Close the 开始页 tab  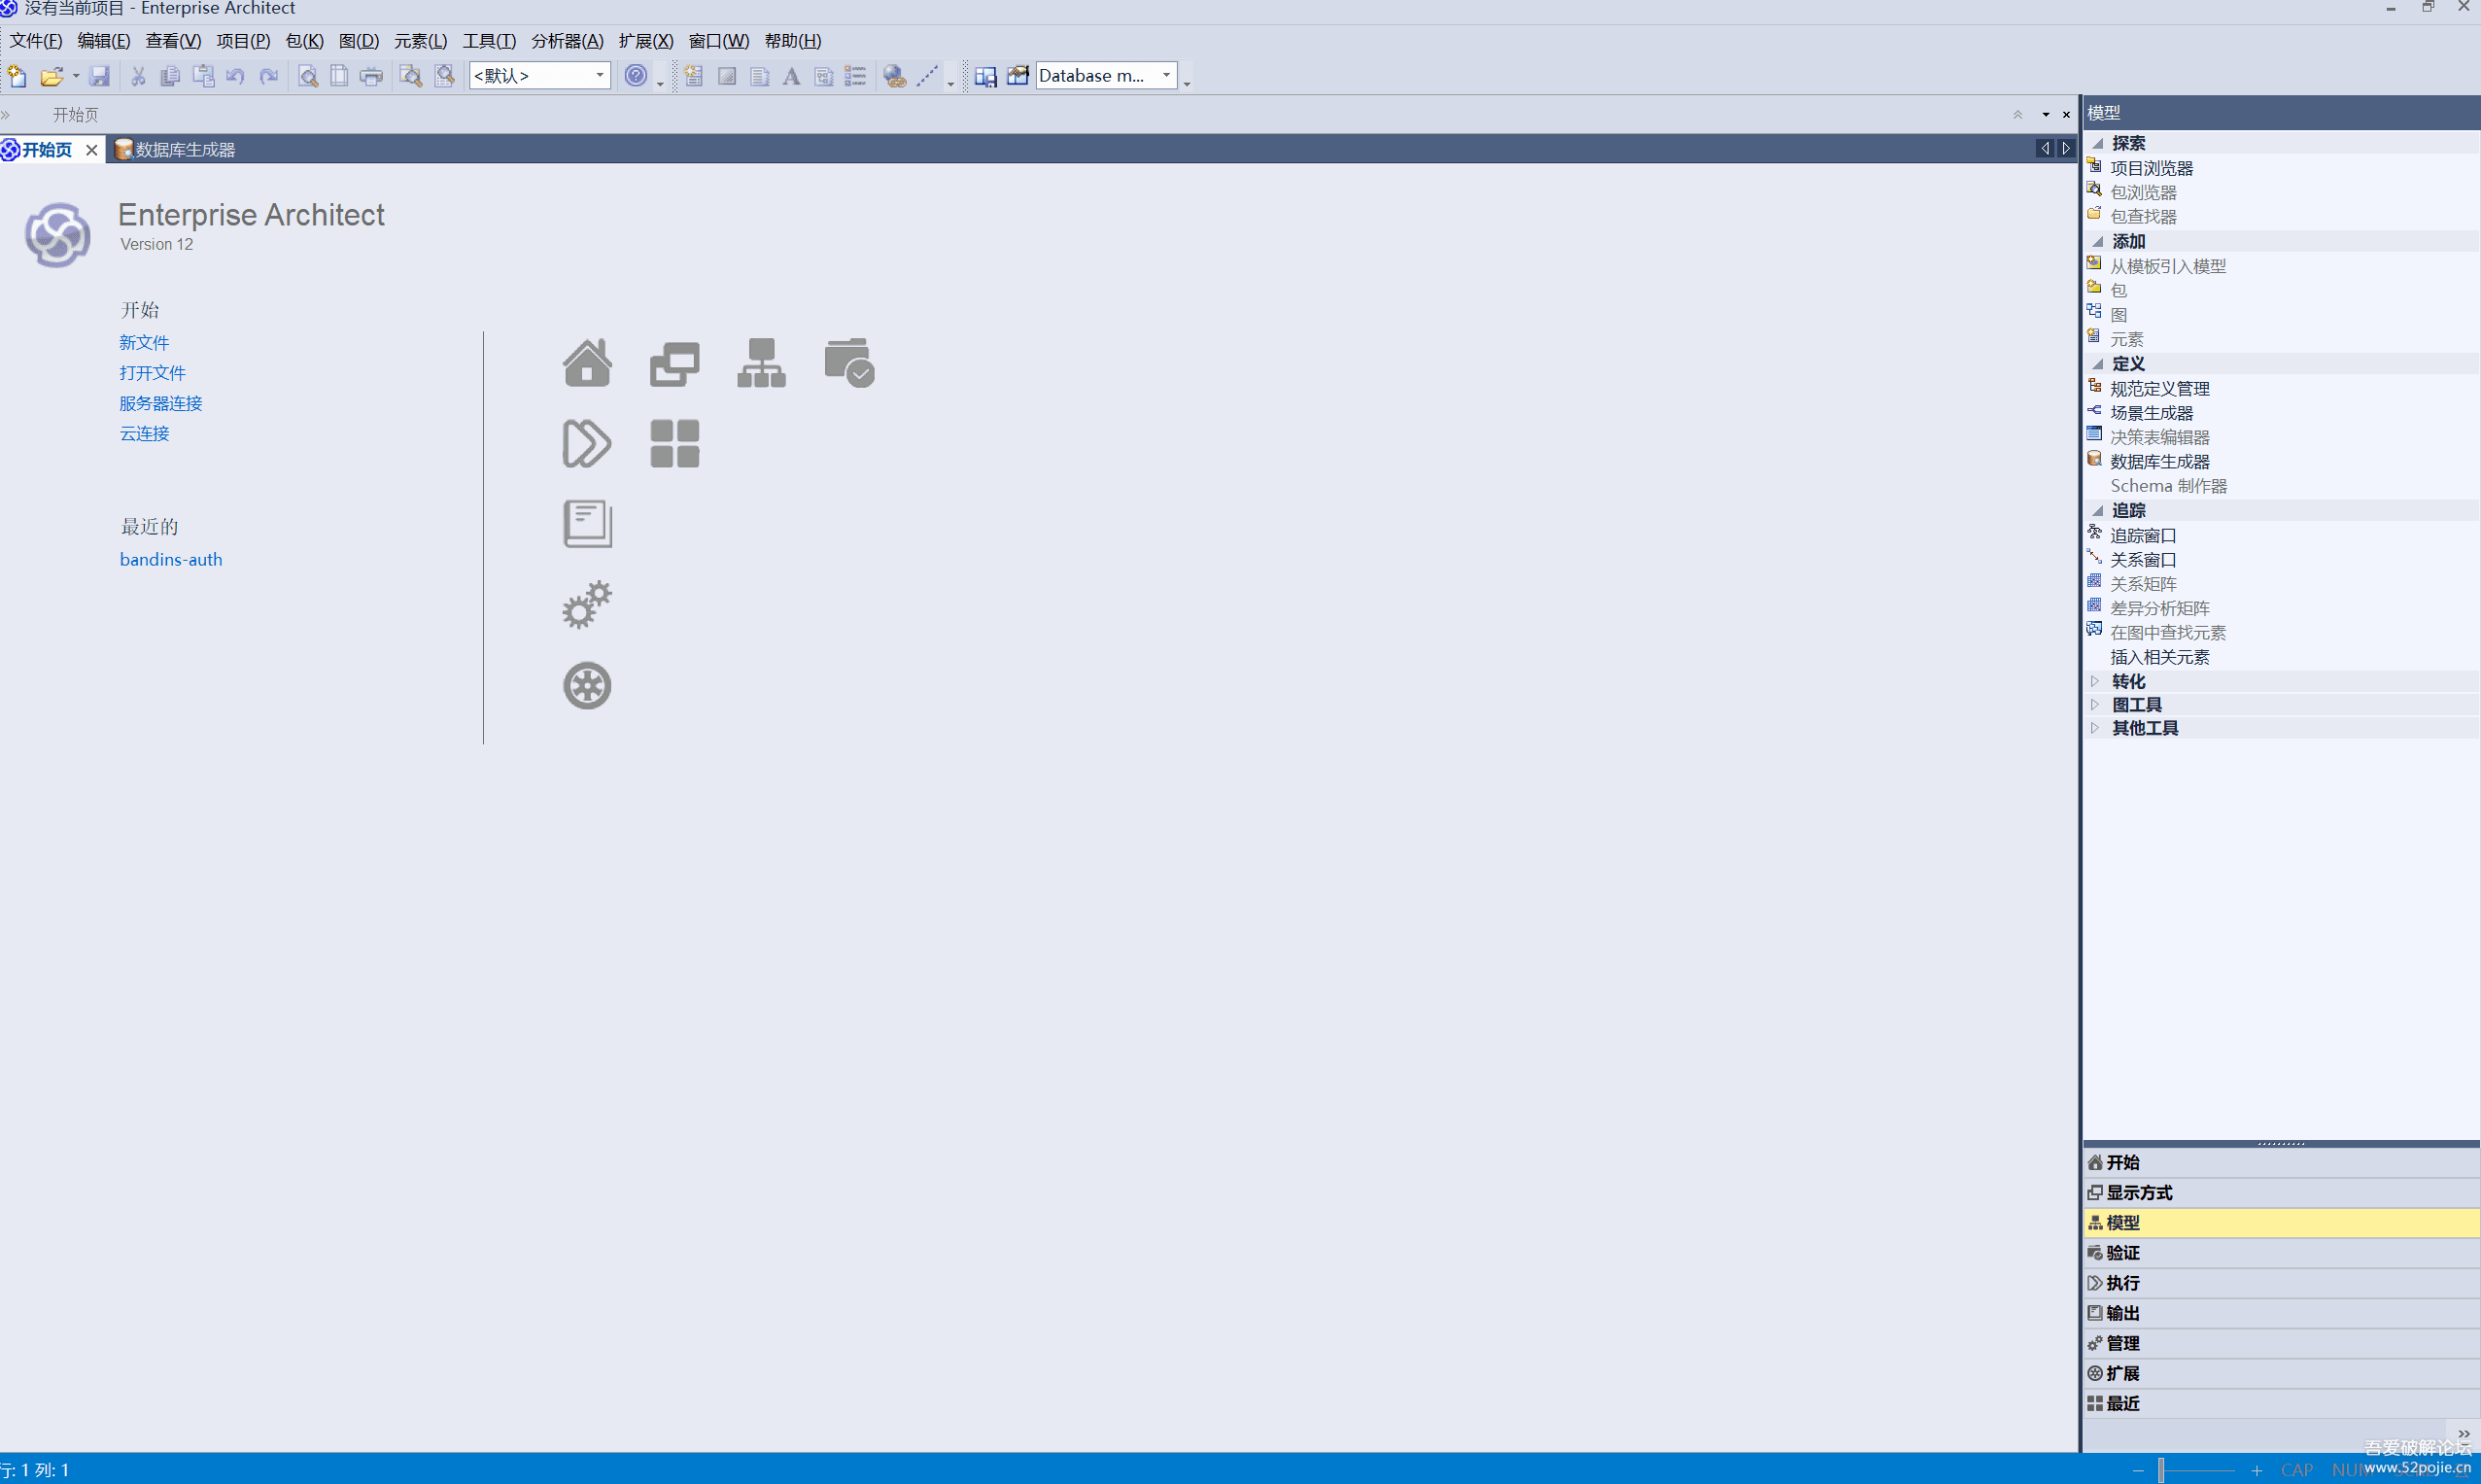coord(92,150)
